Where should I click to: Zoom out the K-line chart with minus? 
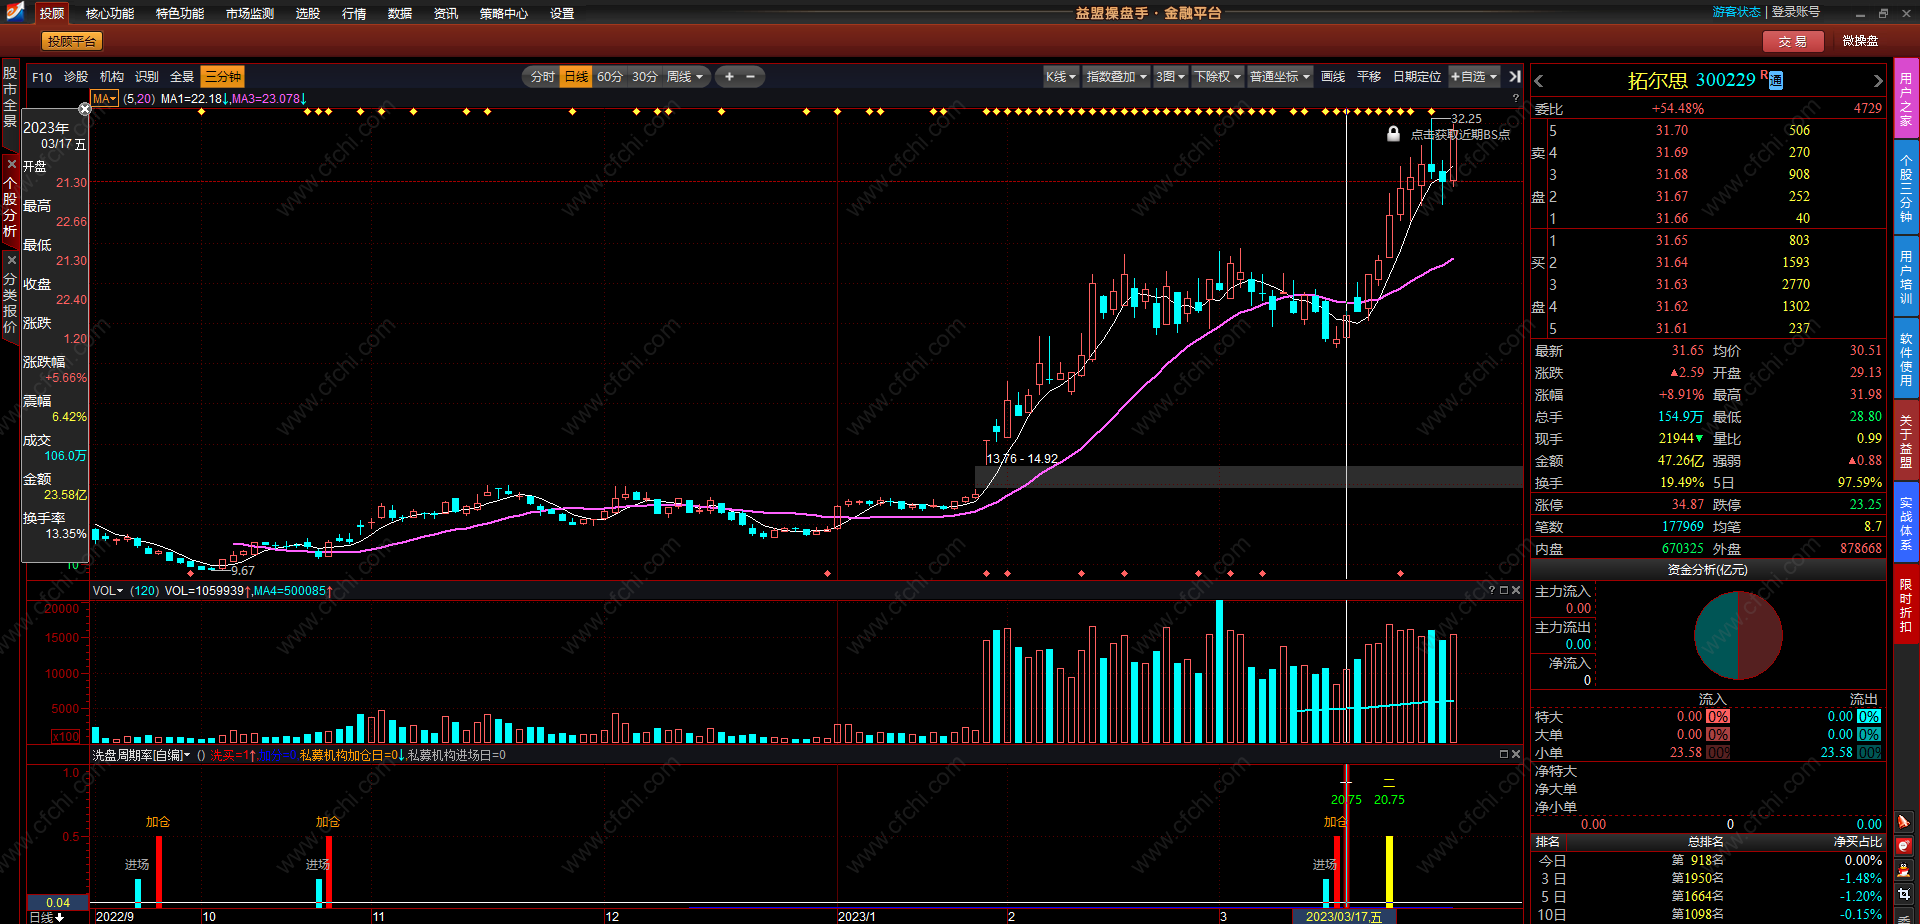click(751, 76)
